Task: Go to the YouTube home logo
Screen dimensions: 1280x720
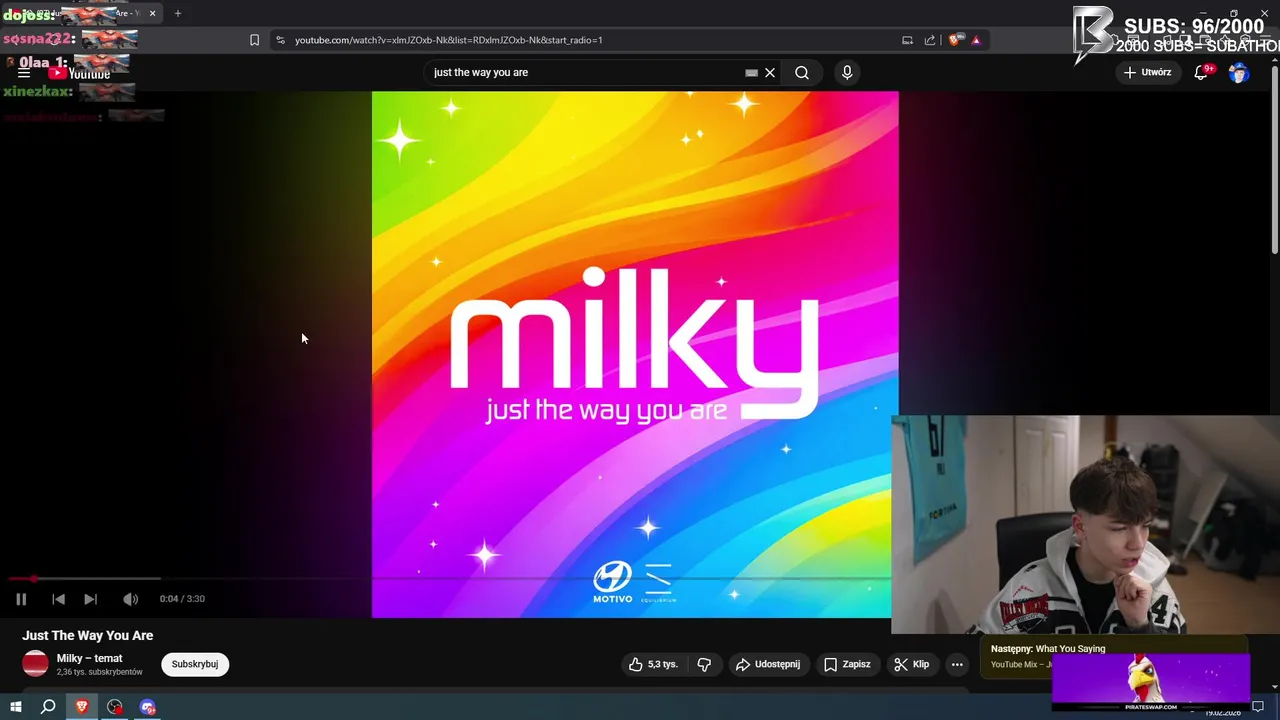Action: [80, 73]
